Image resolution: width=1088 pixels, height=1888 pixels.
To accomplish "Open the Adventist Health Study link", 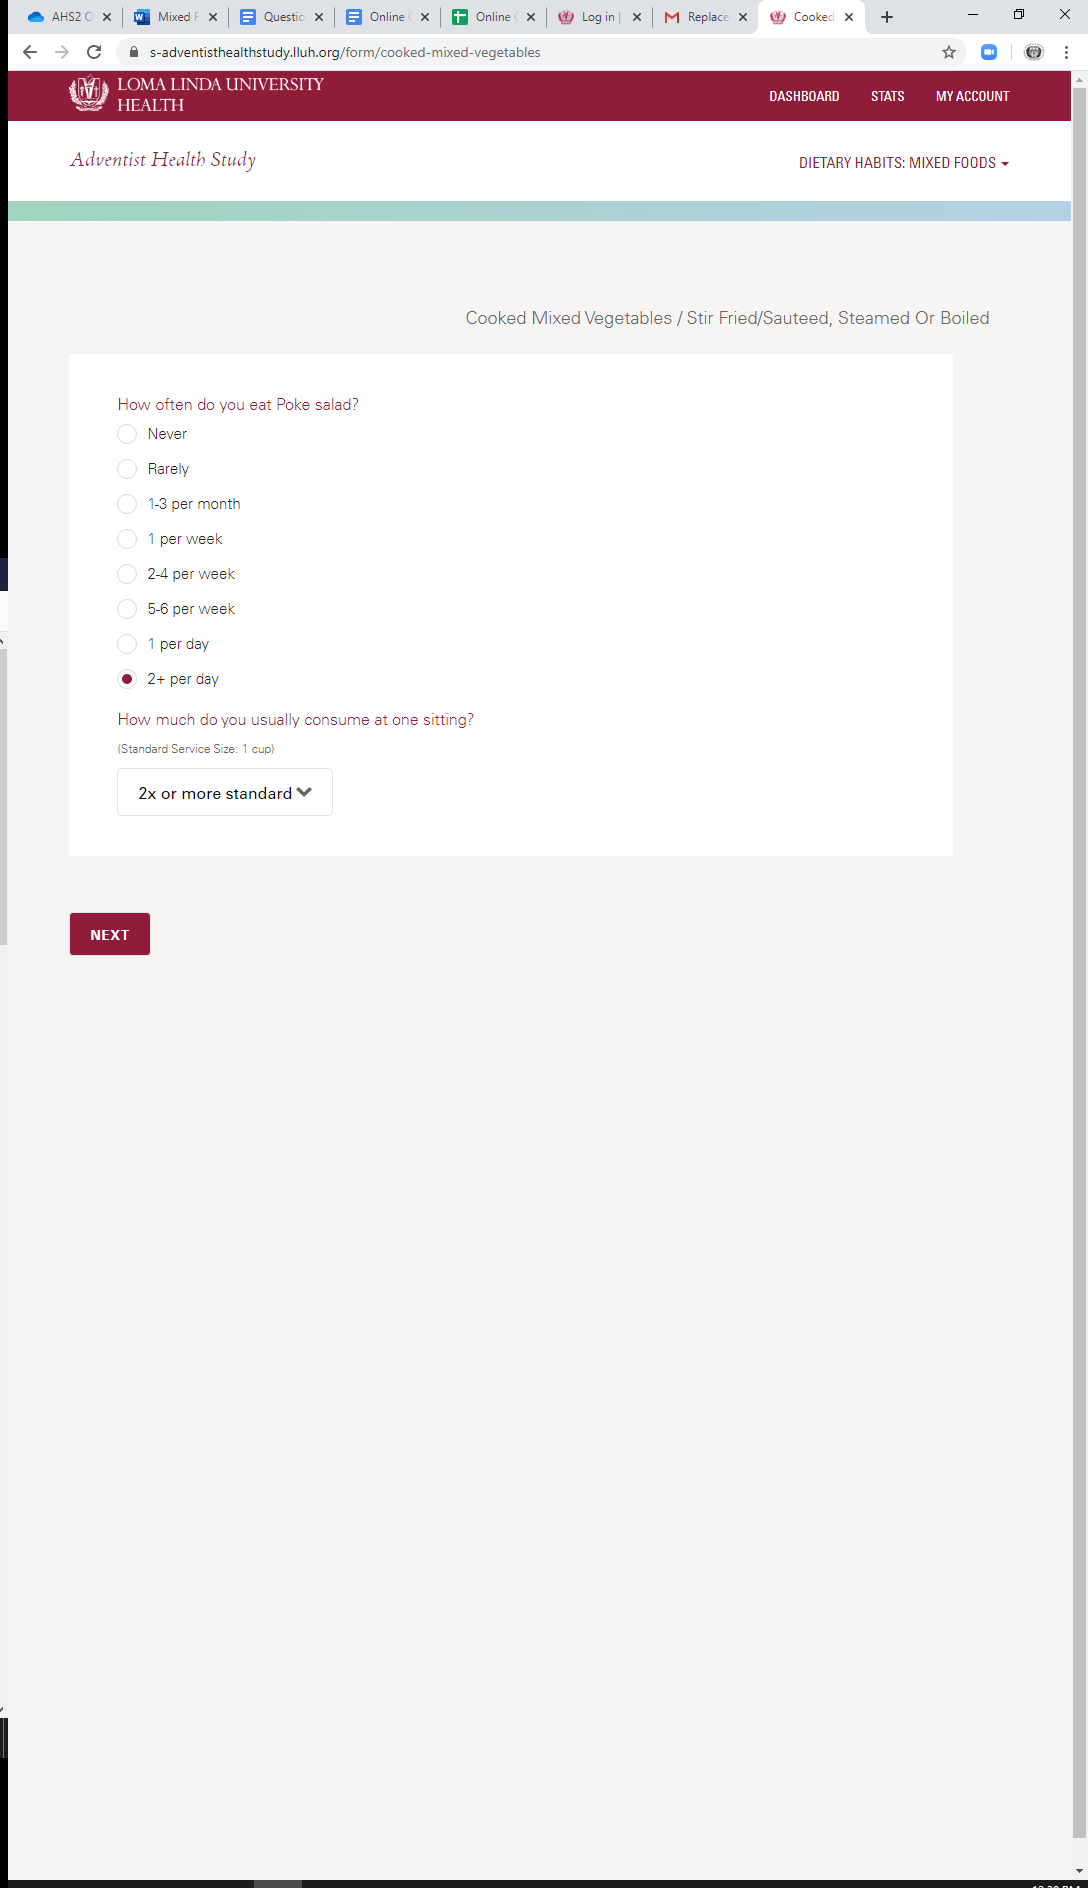I will pos(163,160).
